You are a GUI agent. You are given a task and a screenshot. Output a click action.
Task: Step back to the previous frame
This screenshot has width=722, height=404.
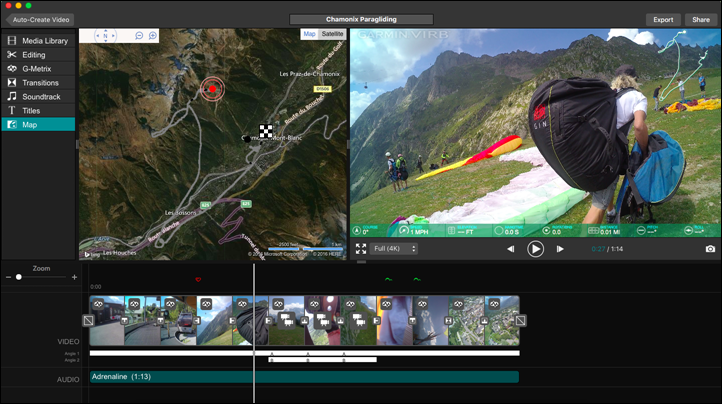(x=510, y=249)
